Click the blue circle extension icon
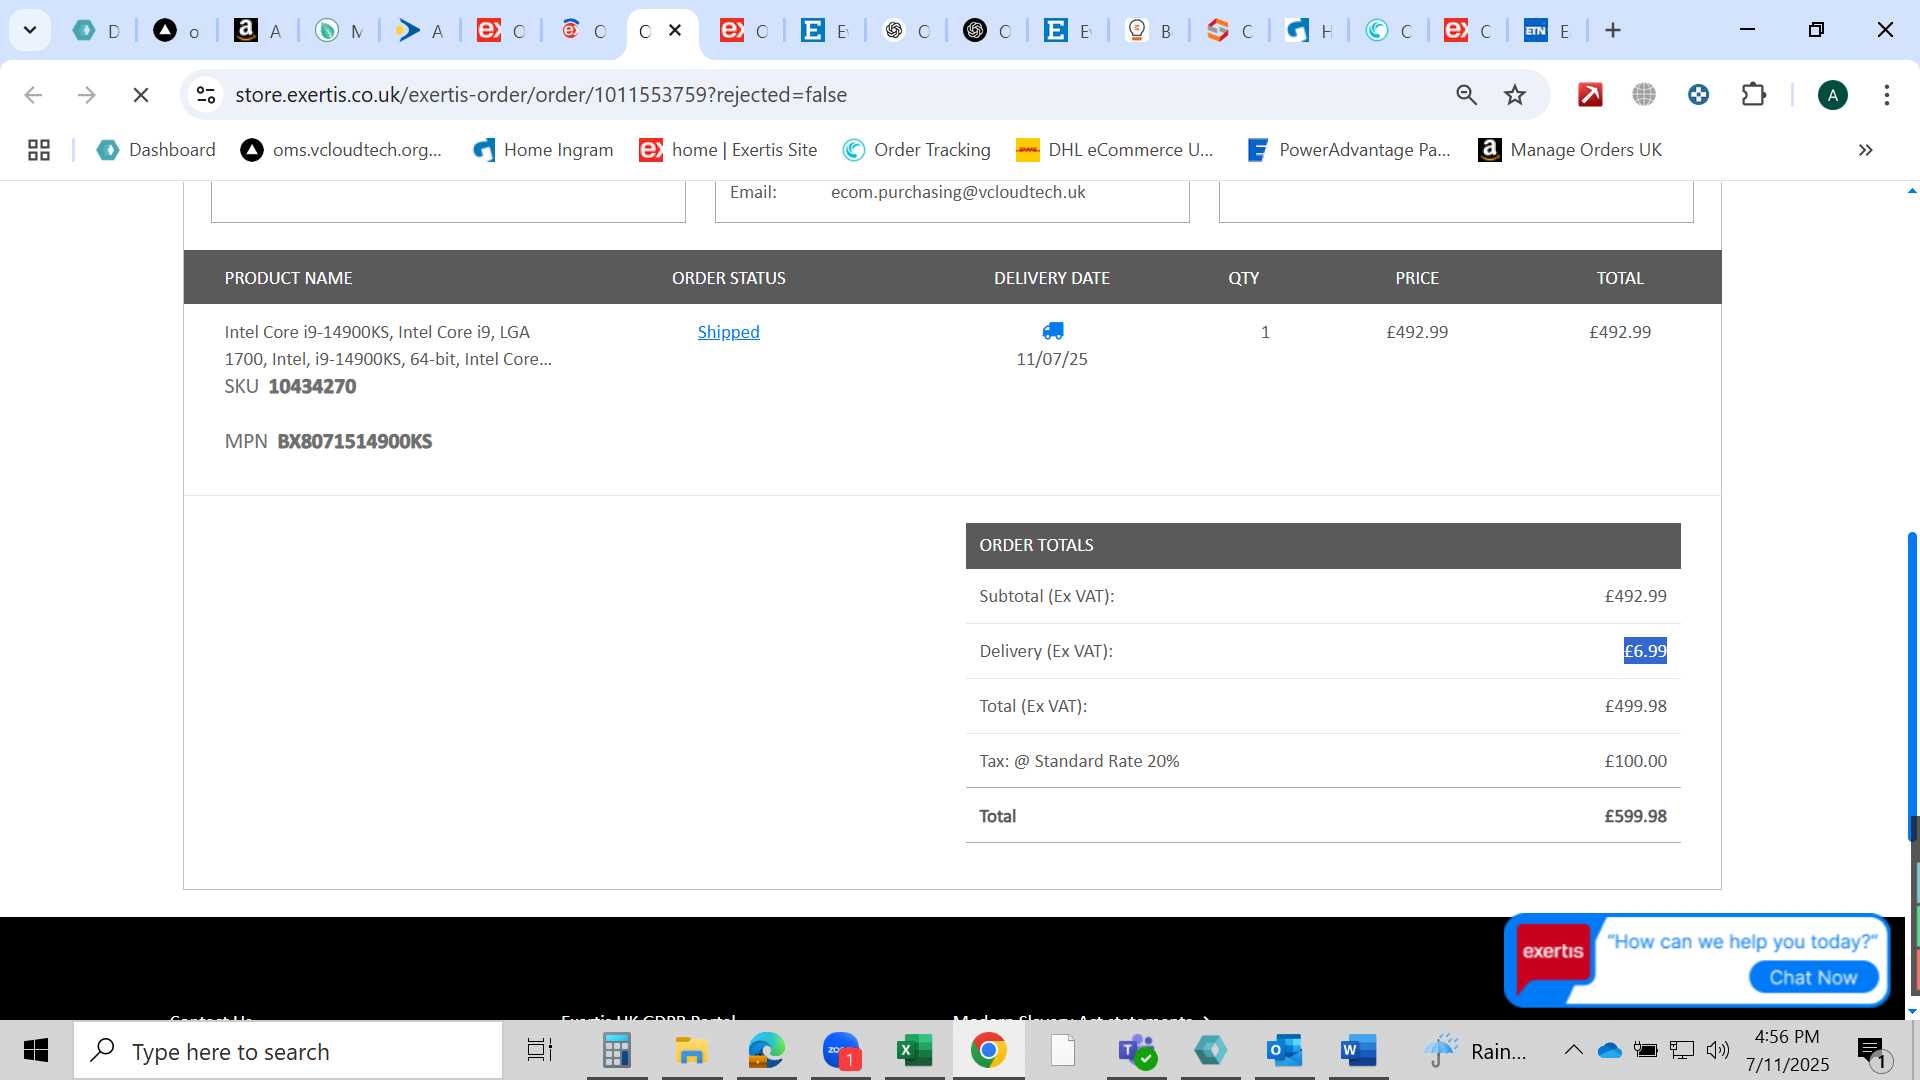The height and width of the screenshot is (1080, 1920). [1698, 95]
